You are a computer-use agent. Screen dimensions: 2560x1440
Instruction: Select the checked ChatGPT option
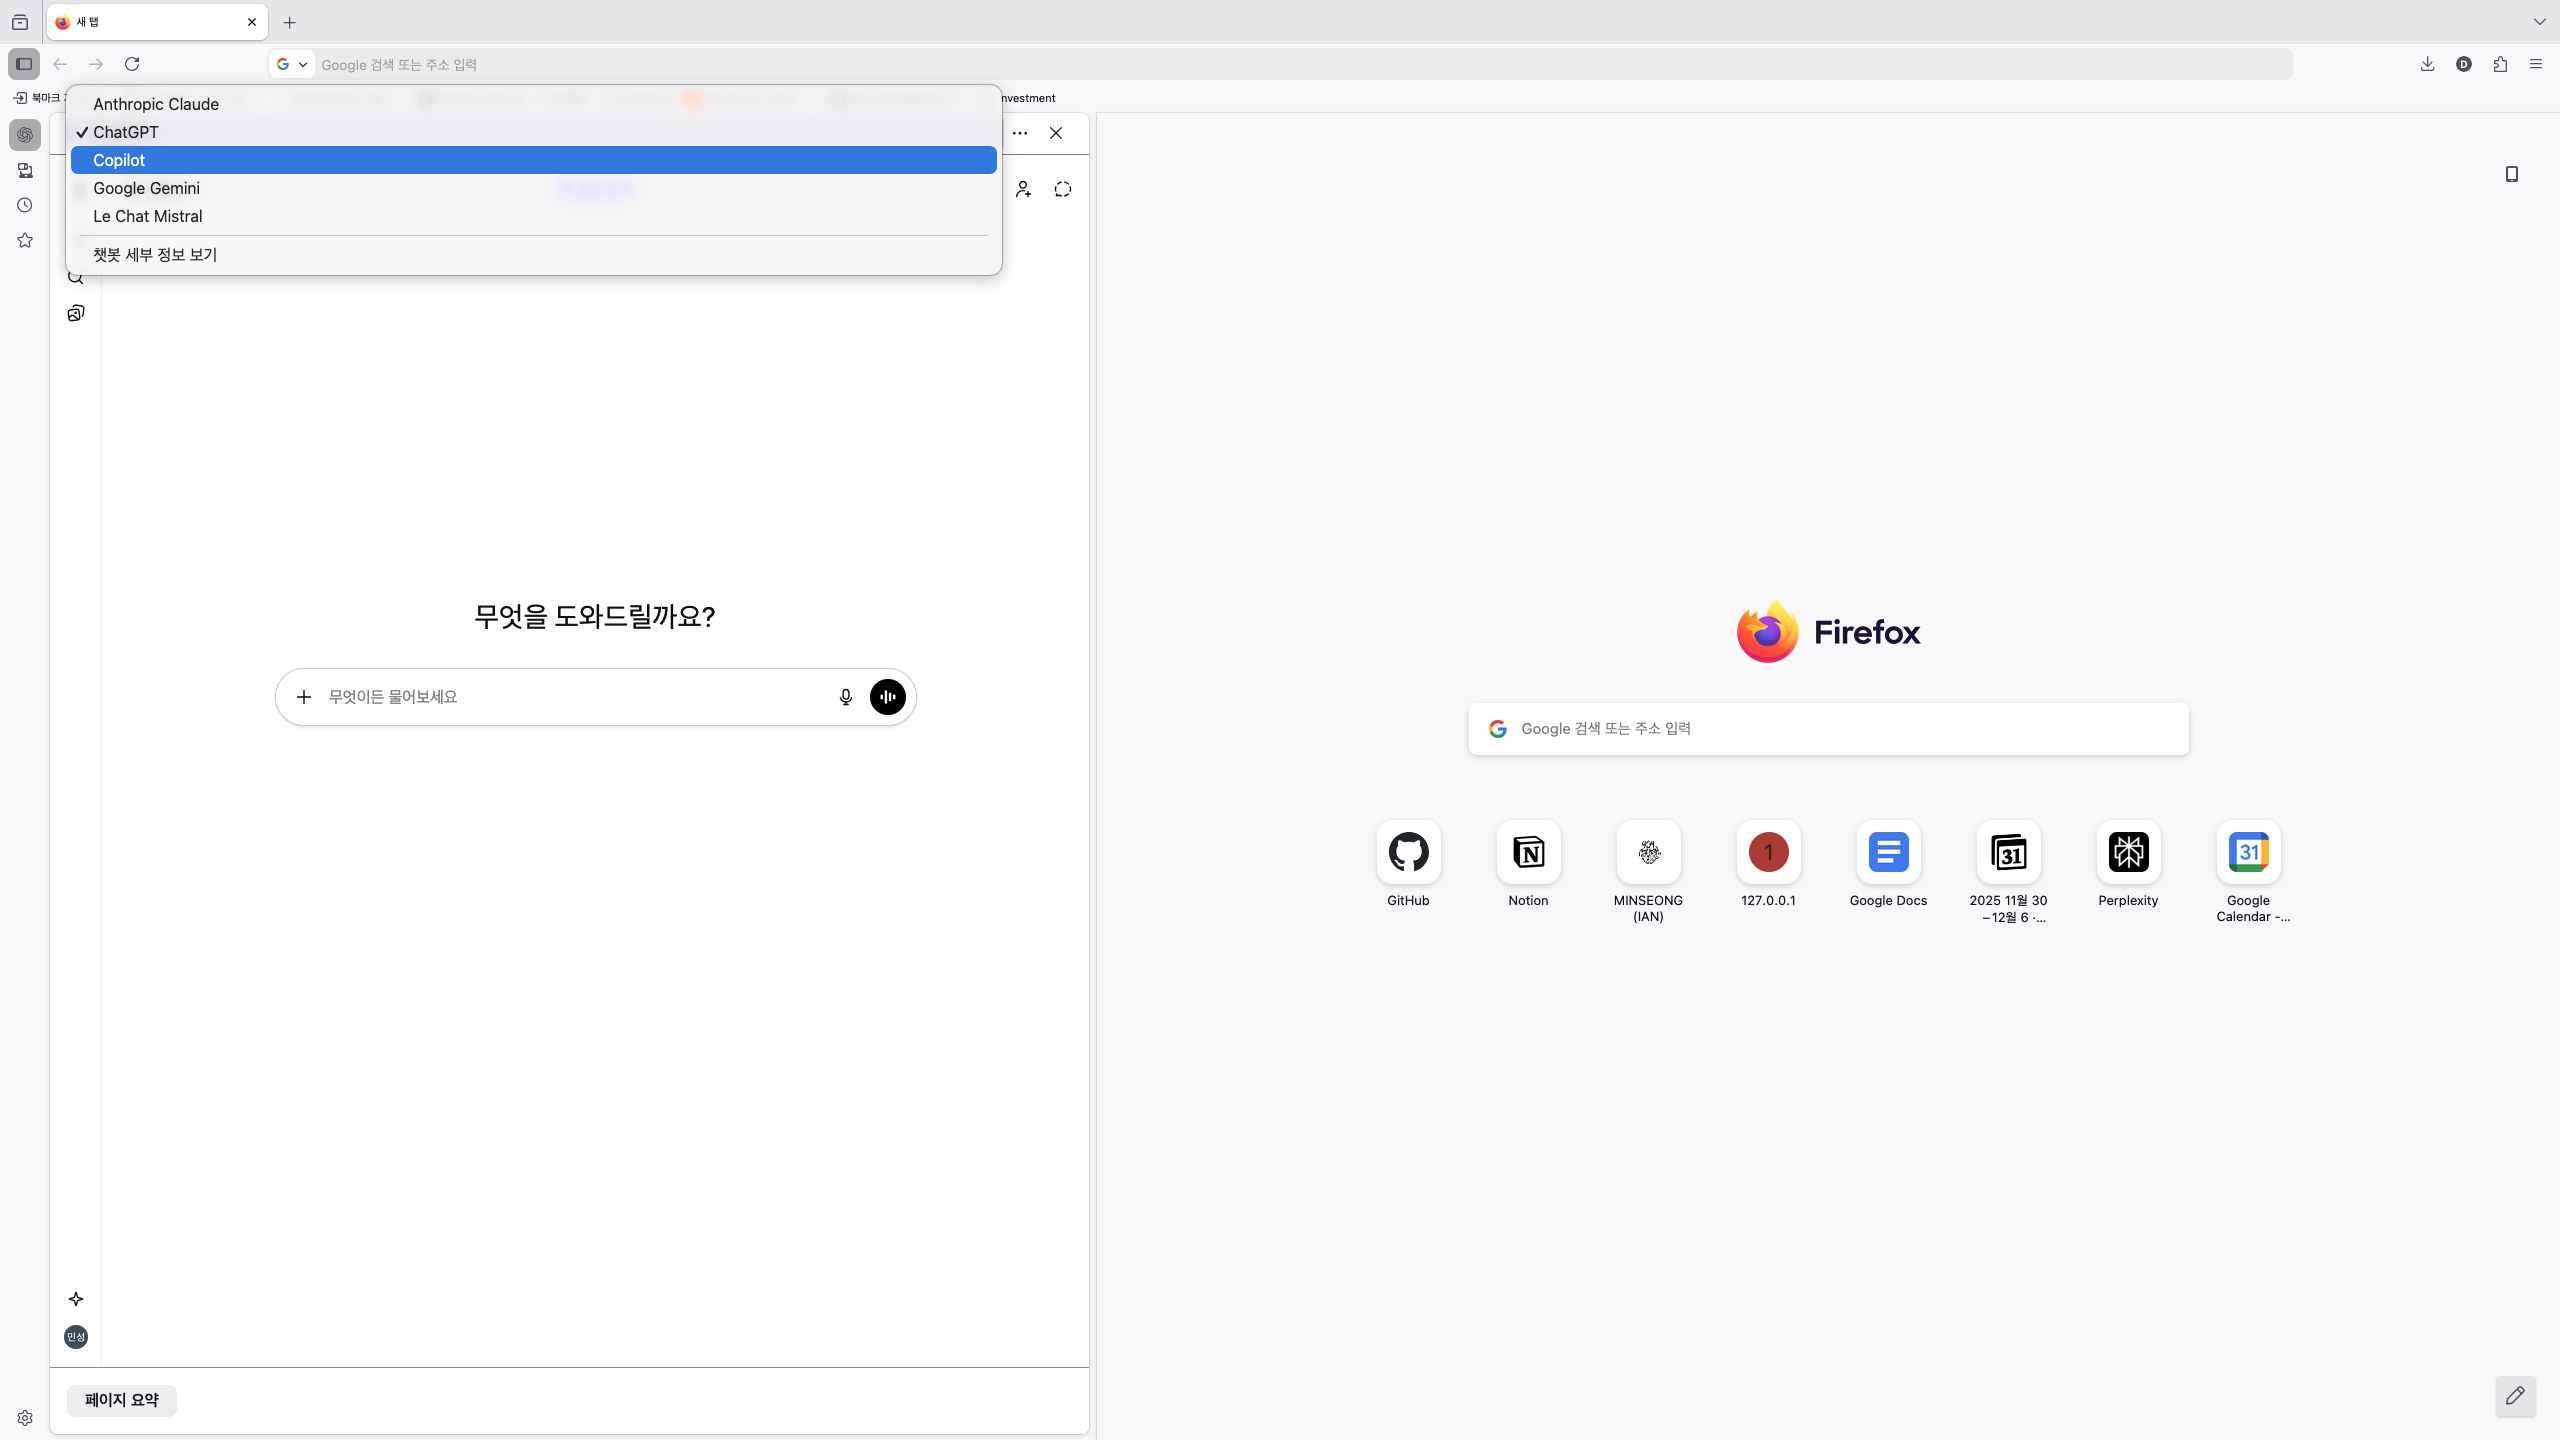[126, 132]
